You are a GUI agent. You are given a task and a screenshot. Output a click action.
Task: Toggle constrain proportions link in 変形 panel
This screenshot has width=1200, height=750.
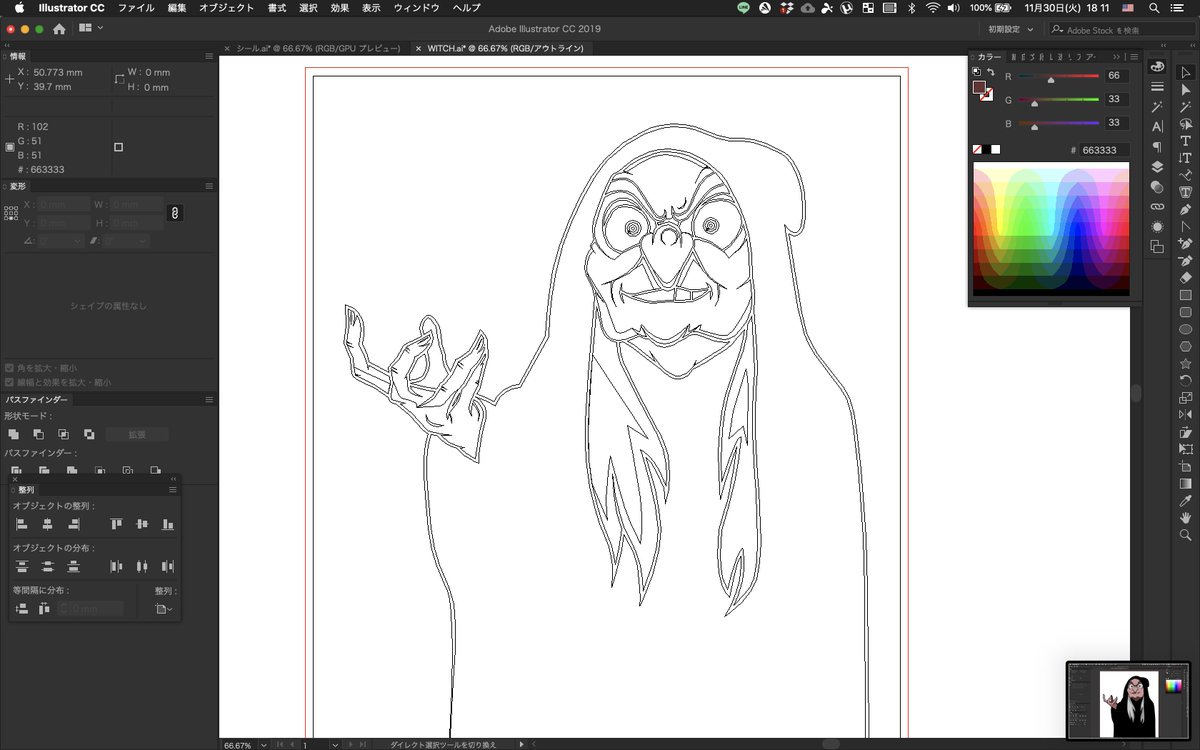173,213
